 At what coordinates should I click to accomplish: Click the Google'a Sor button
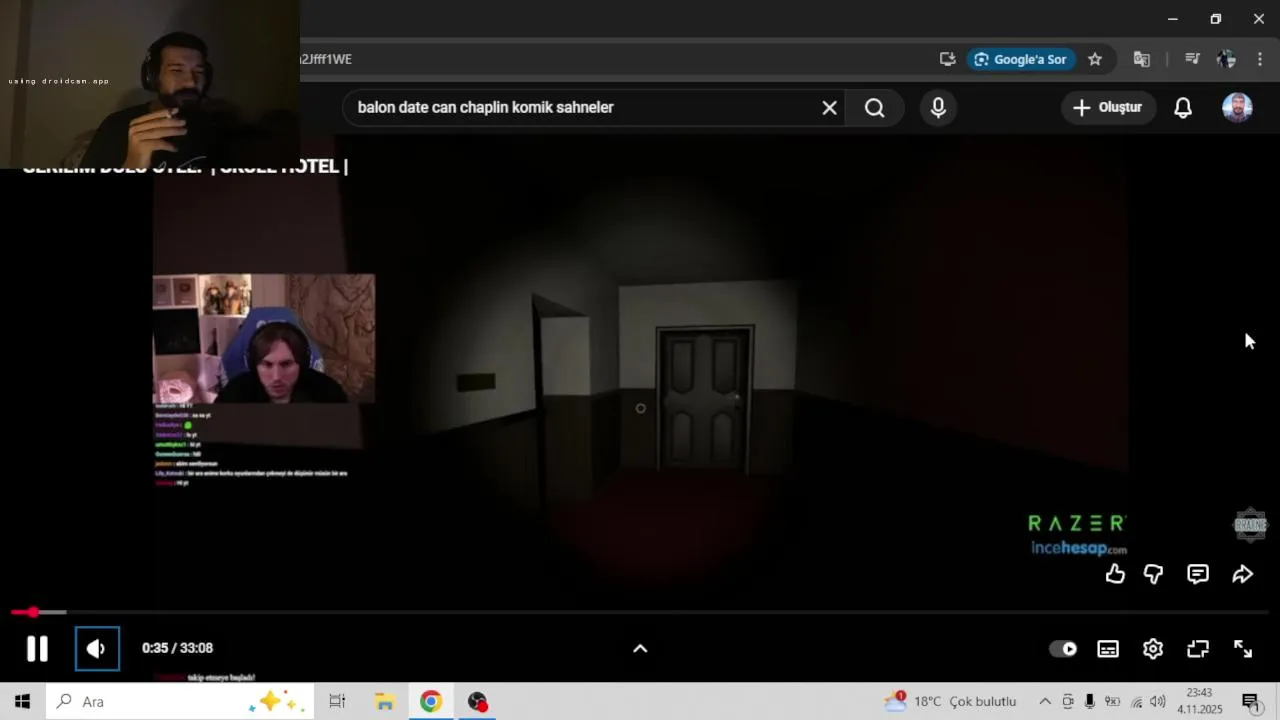pos(1021,59)
